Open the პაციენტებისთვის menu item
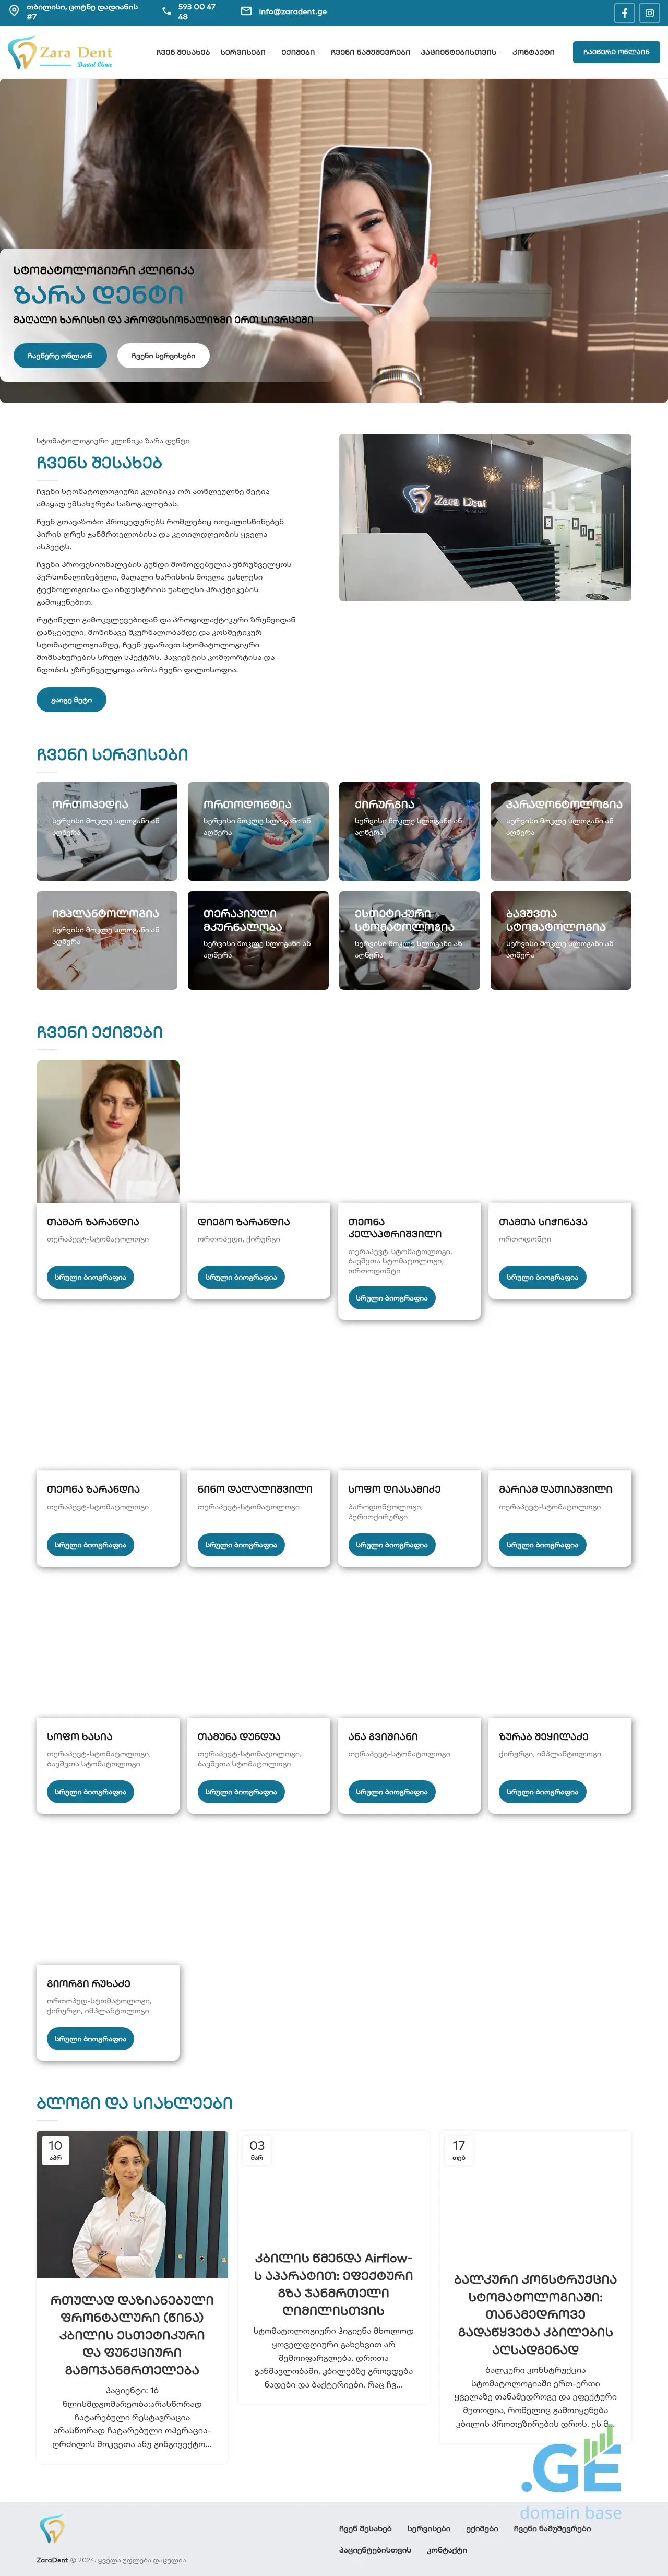Screen dimensions: 668x2576 click(460, 52)
